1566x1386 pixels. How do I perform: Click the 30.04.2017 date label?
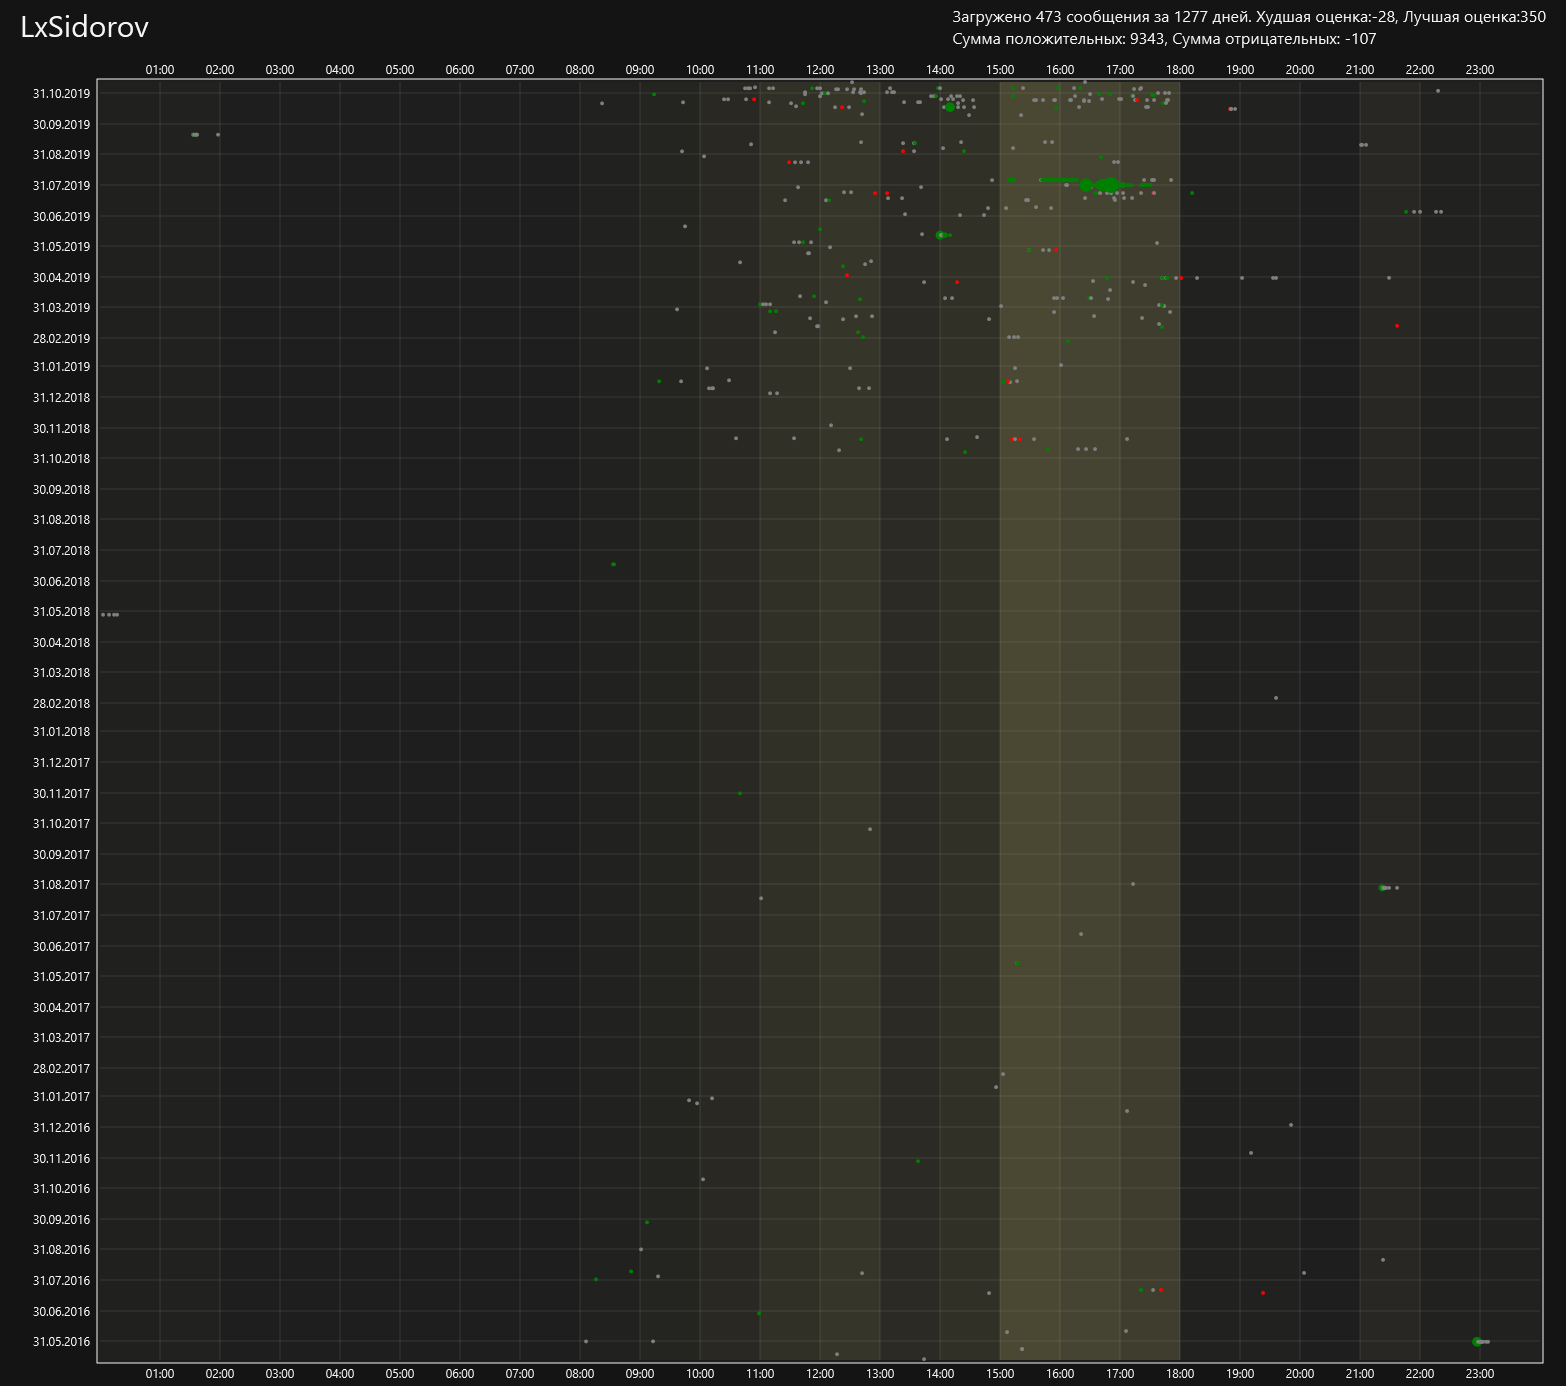pos(61,1008)
